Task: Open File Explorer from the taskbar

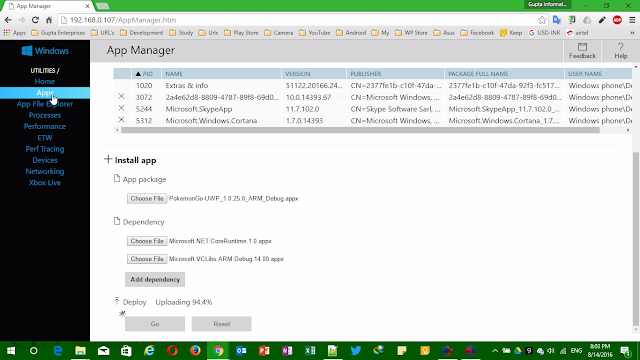Action: (x=80, y=351)
